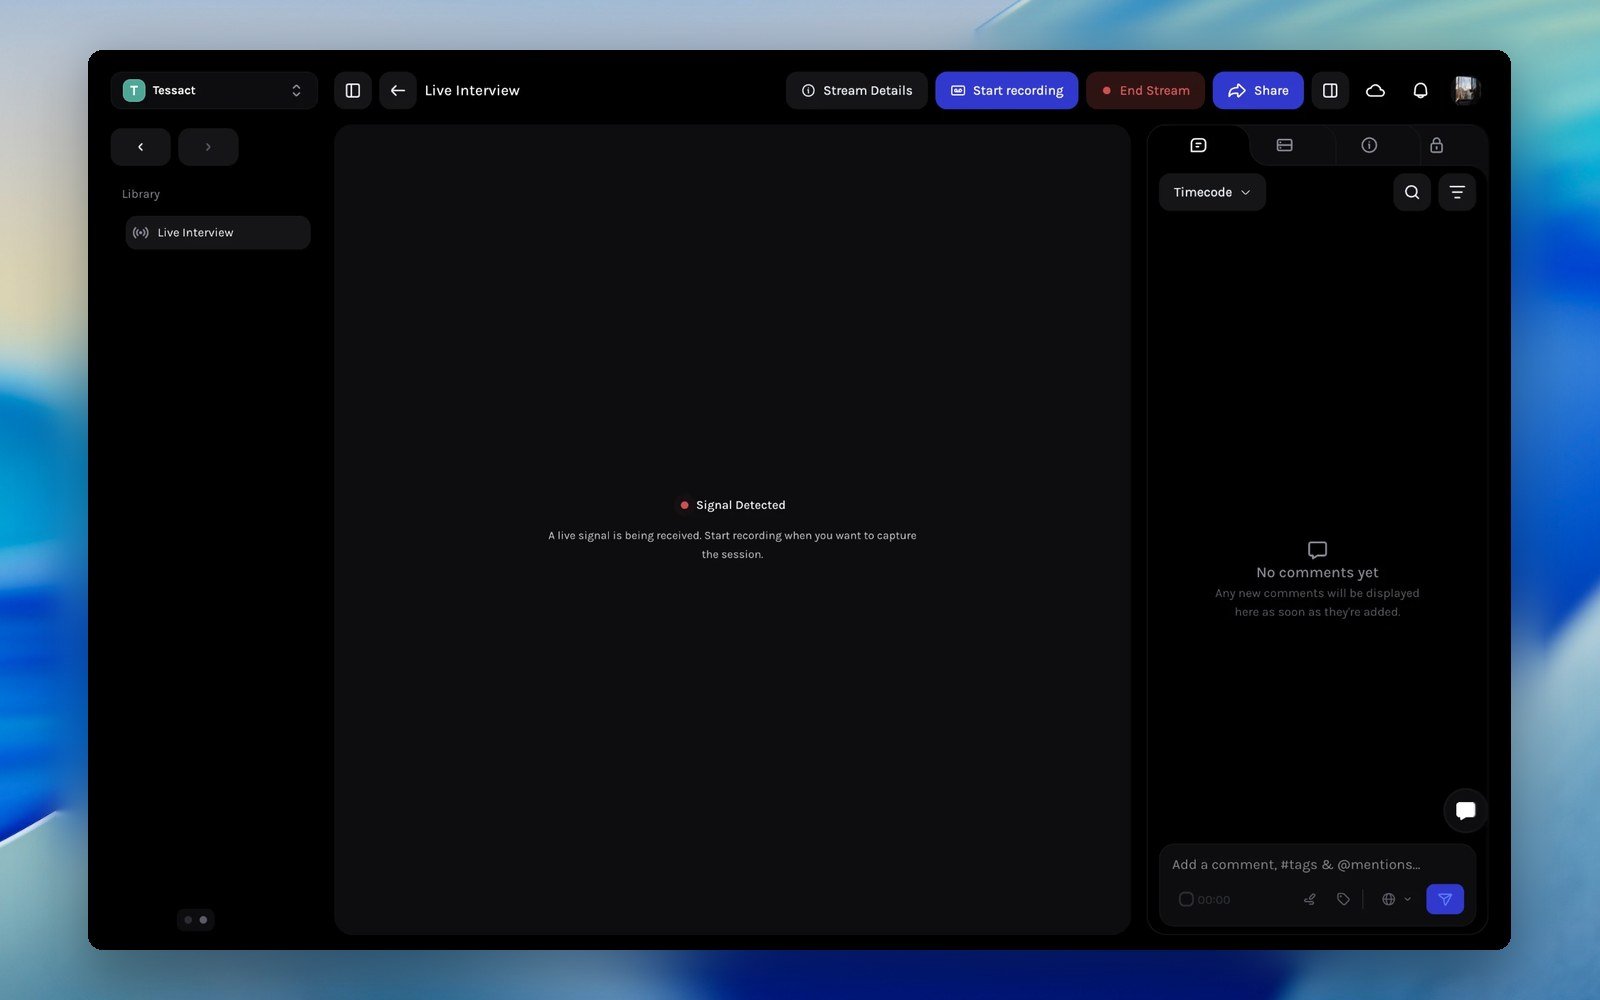The width and height of the screenshot is (1600, 1000).
Task: Switch to the second panel tab with card icon
Action: pyautogui.click(x=1285, y=145)
